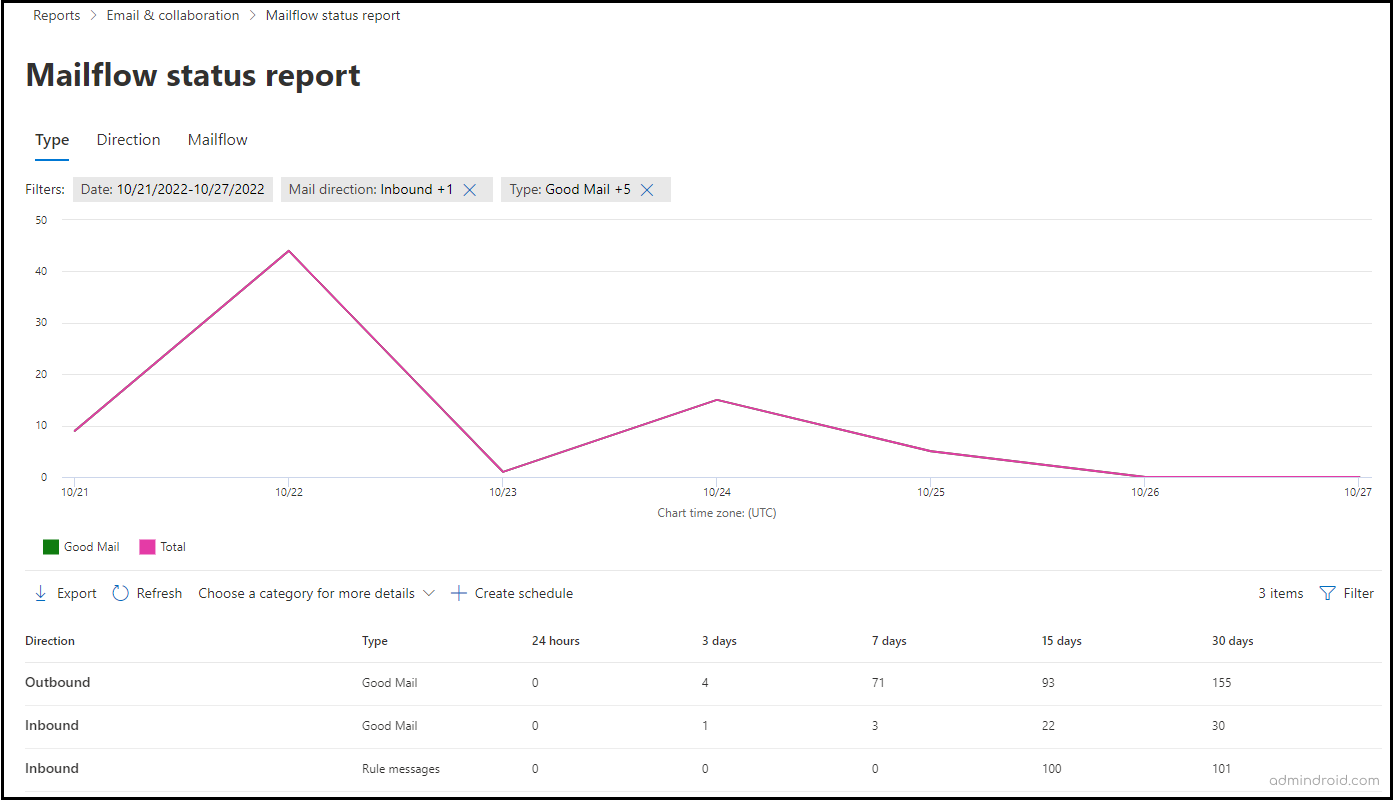
Task: Remove the Mail direction Inbound filter
Action: [470, 189]
